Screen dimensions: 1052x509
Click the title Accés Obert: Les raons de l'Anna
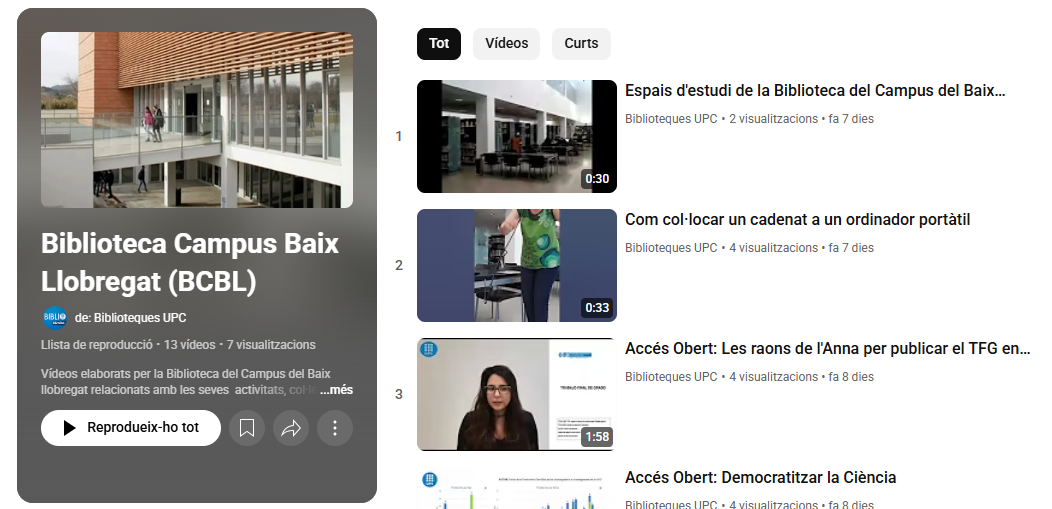(826, 349)
